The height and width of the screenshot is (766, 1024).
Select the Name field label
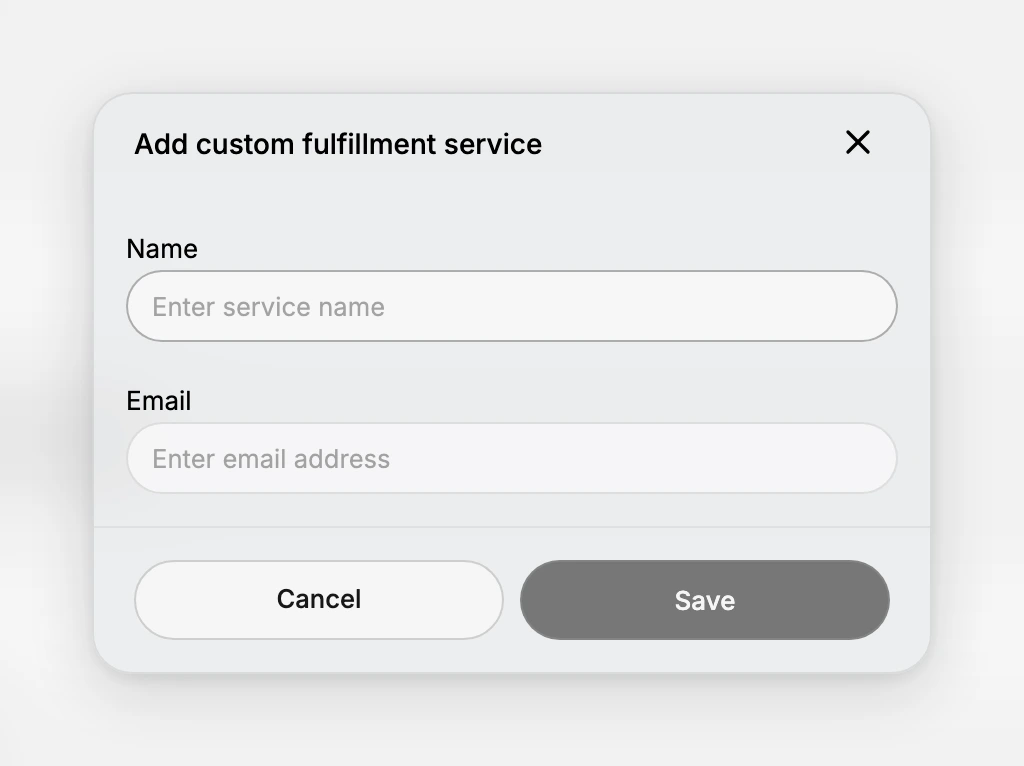pyautogui.click(x=162, y=249)
